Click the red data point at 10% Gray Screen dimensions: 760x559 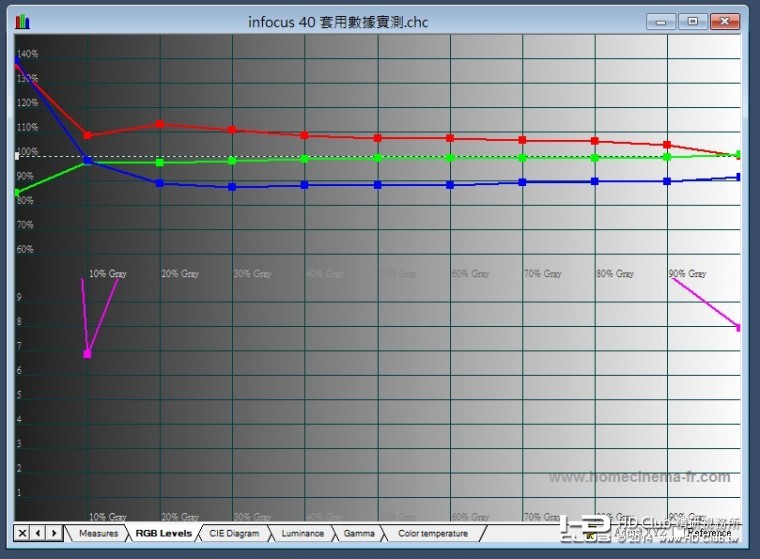[x=88, y=135]
